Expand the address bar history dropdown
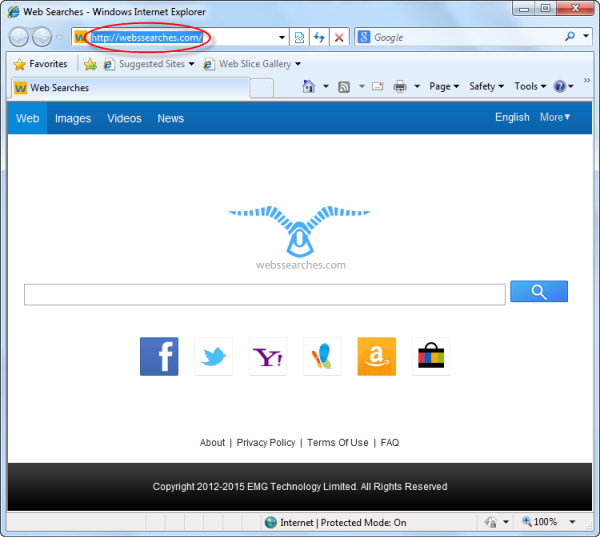 coord(282,38)
